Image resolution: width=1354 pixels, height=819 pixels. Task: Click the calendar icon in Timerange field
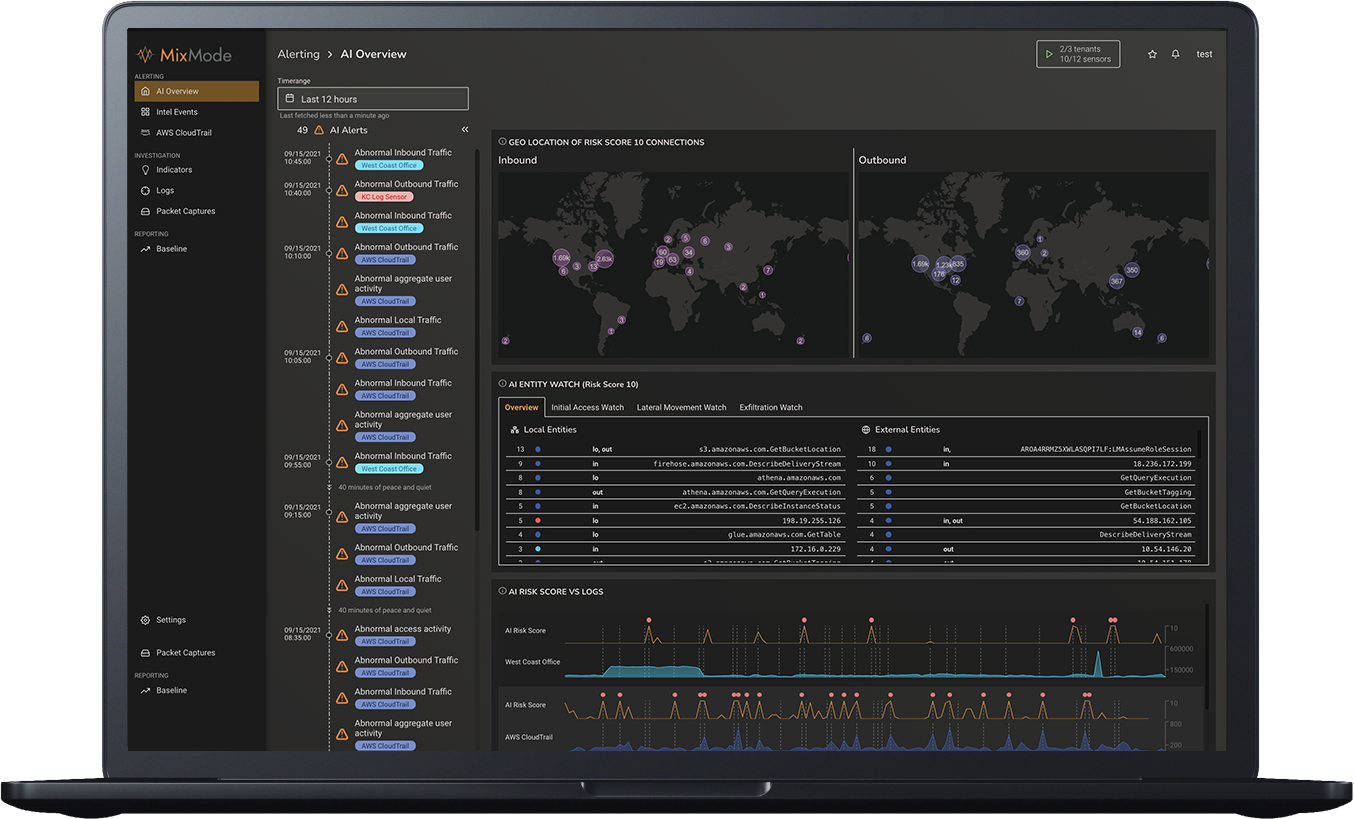(290, 99)
